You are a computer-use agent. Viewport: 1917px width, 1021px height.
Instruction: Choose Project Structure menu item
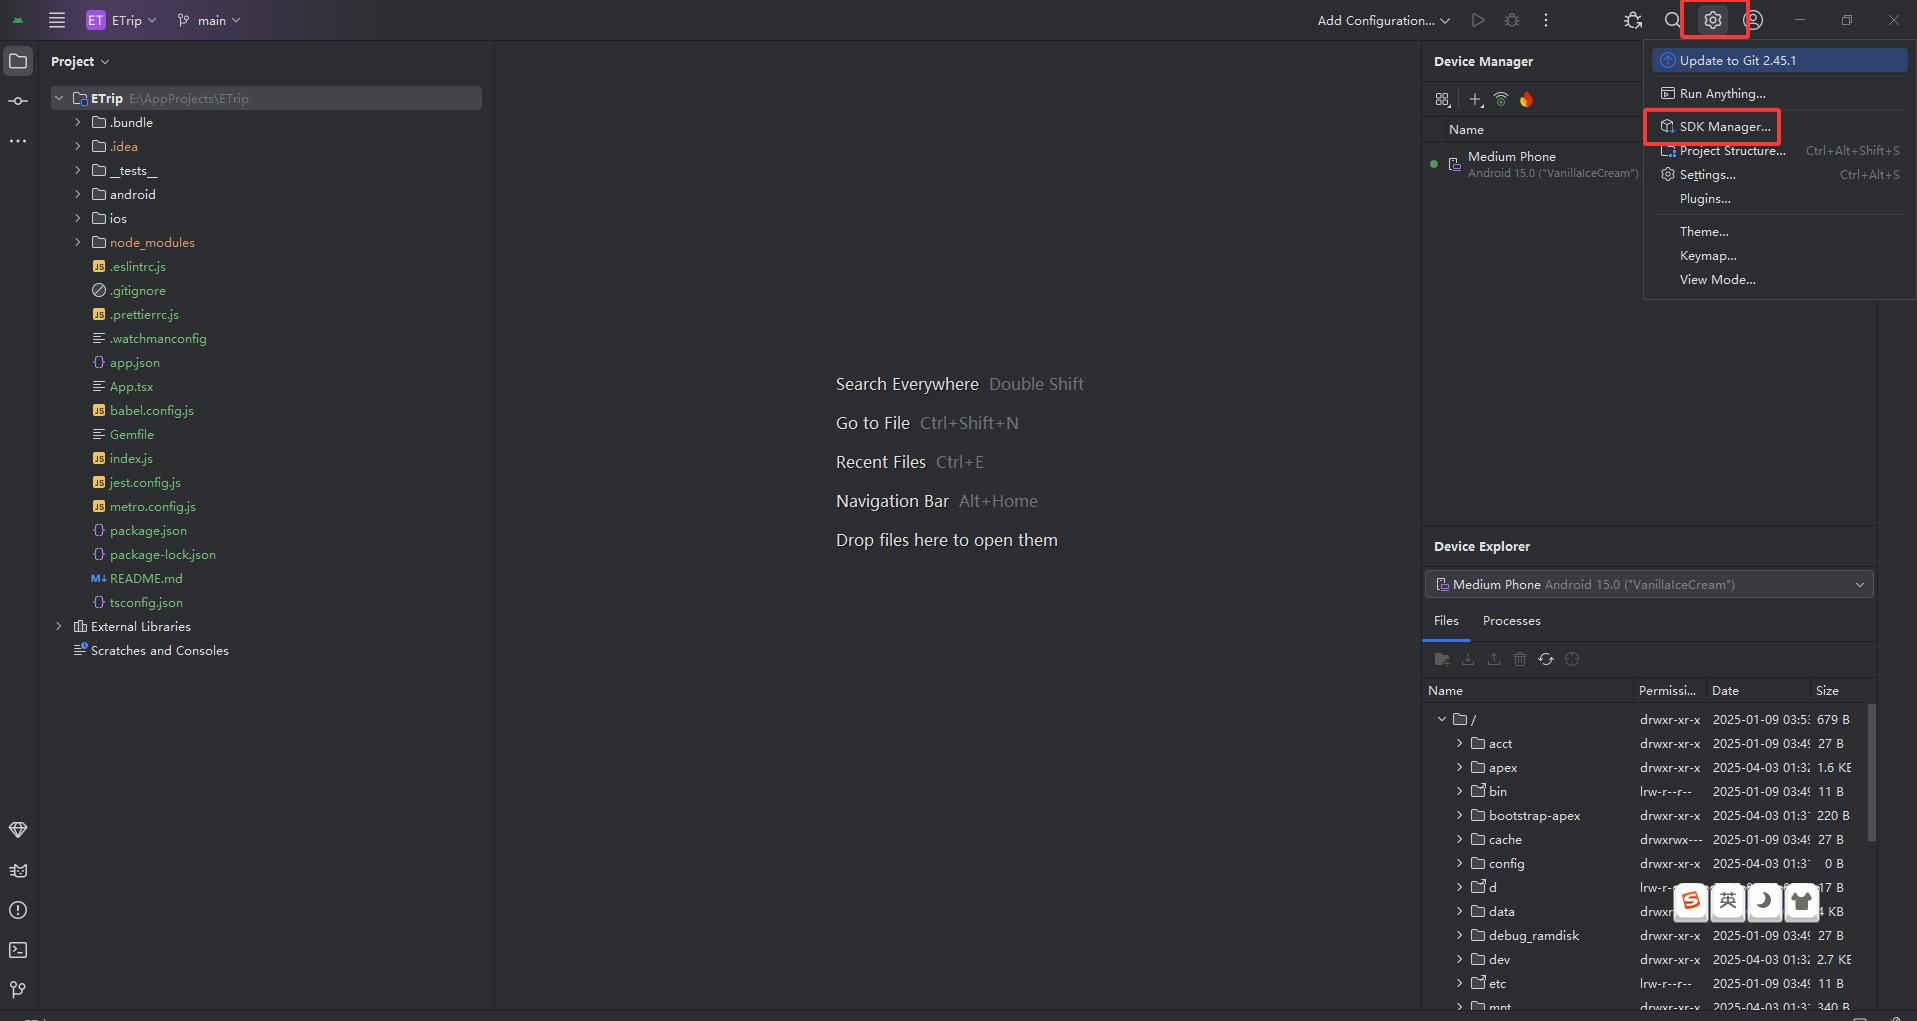tap(1780, 151)
